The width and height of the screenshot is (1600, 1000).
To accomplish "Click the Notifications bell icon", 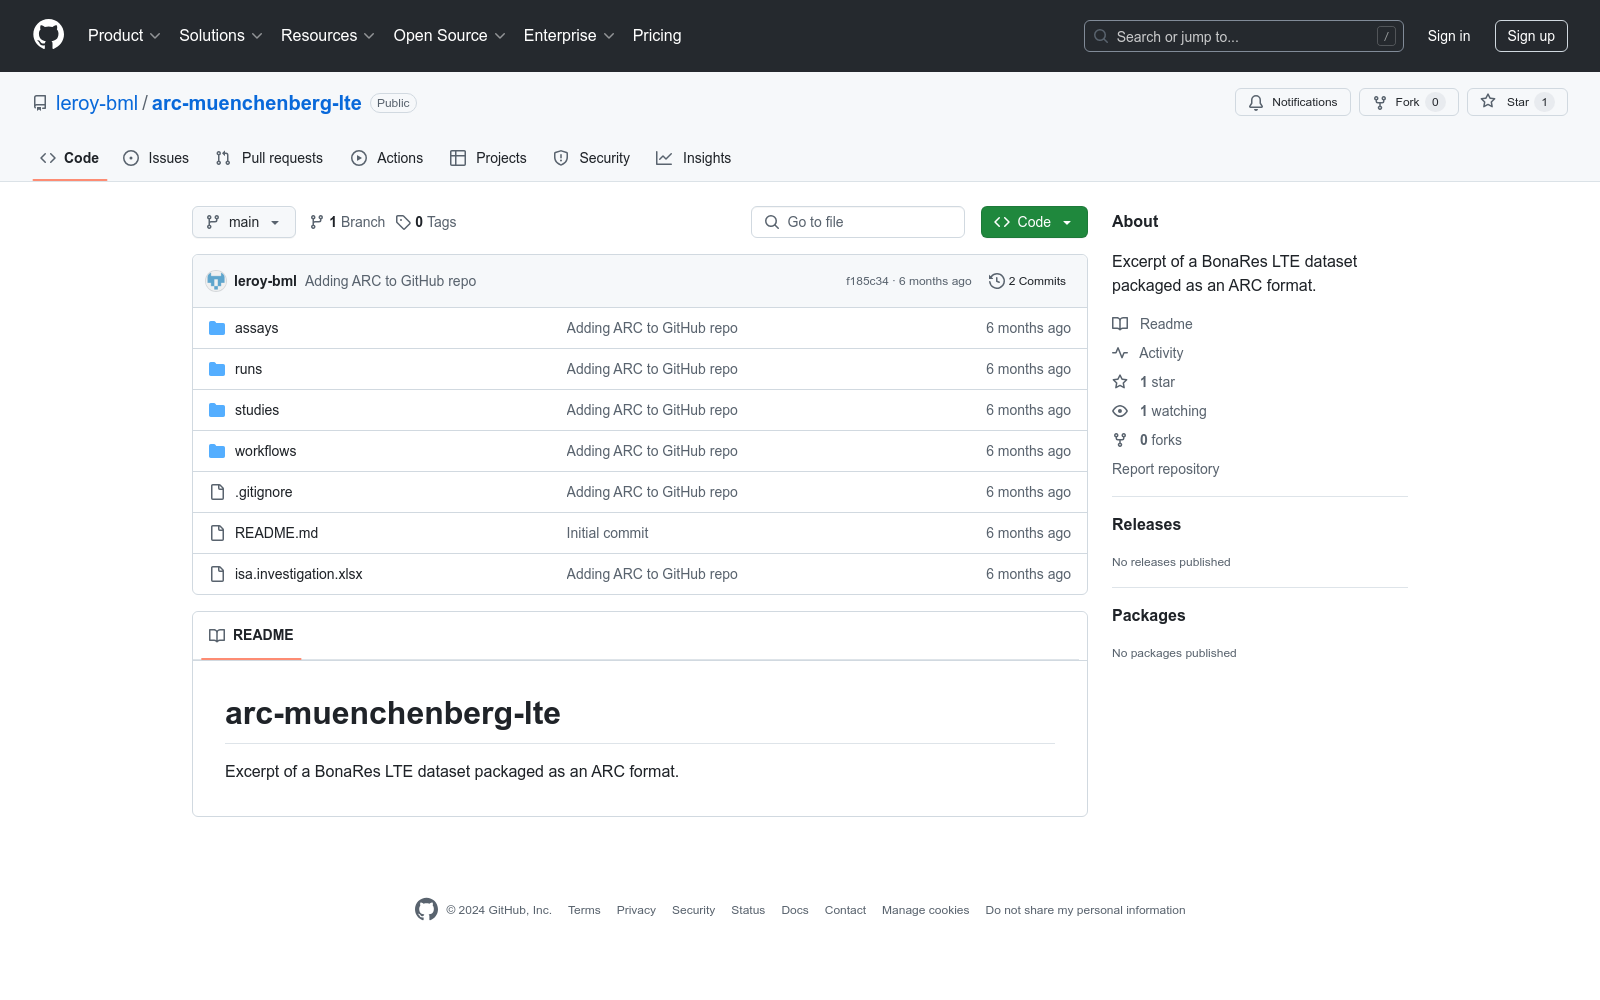I will click(x=1256, y=102).
